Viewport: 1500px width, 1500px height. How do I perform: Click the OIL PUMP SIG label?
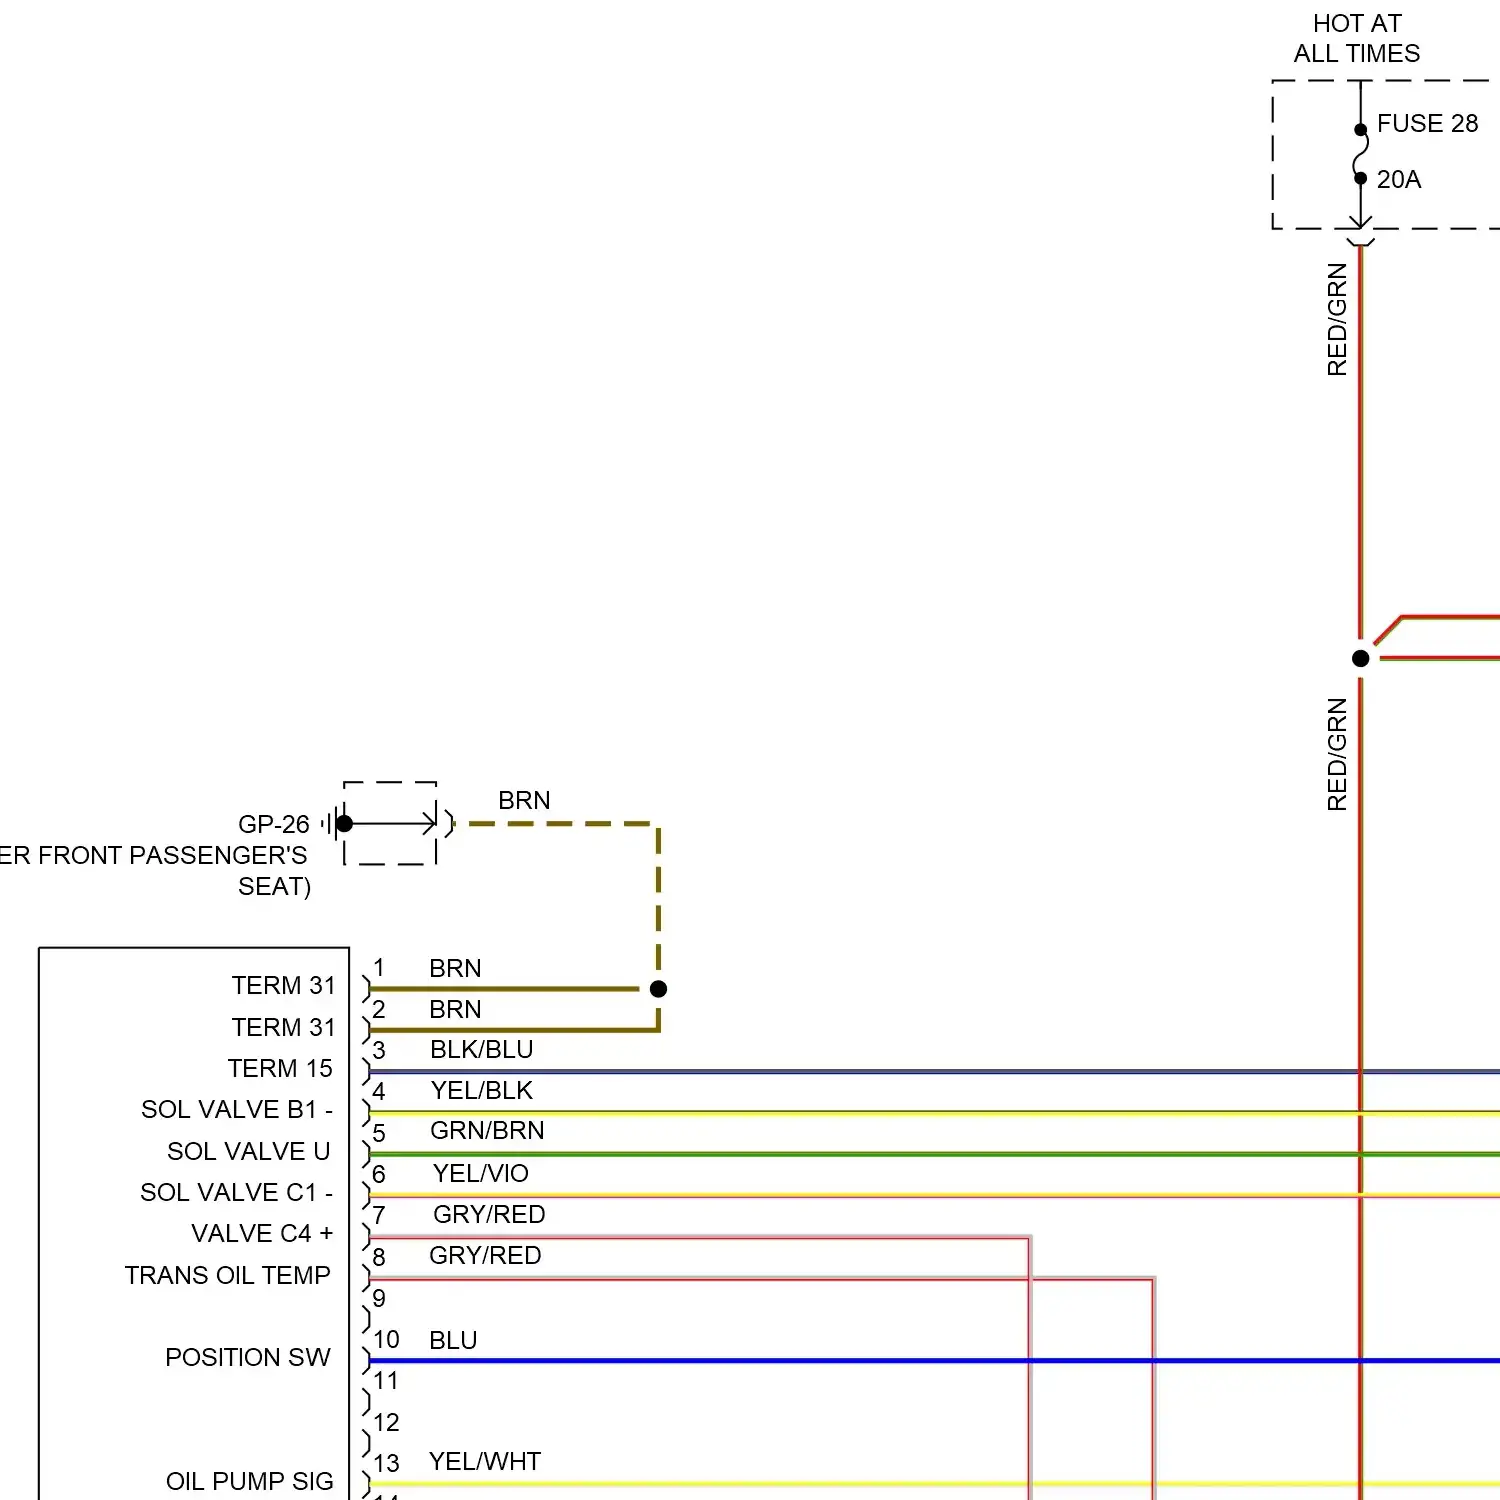point(249,1482)
